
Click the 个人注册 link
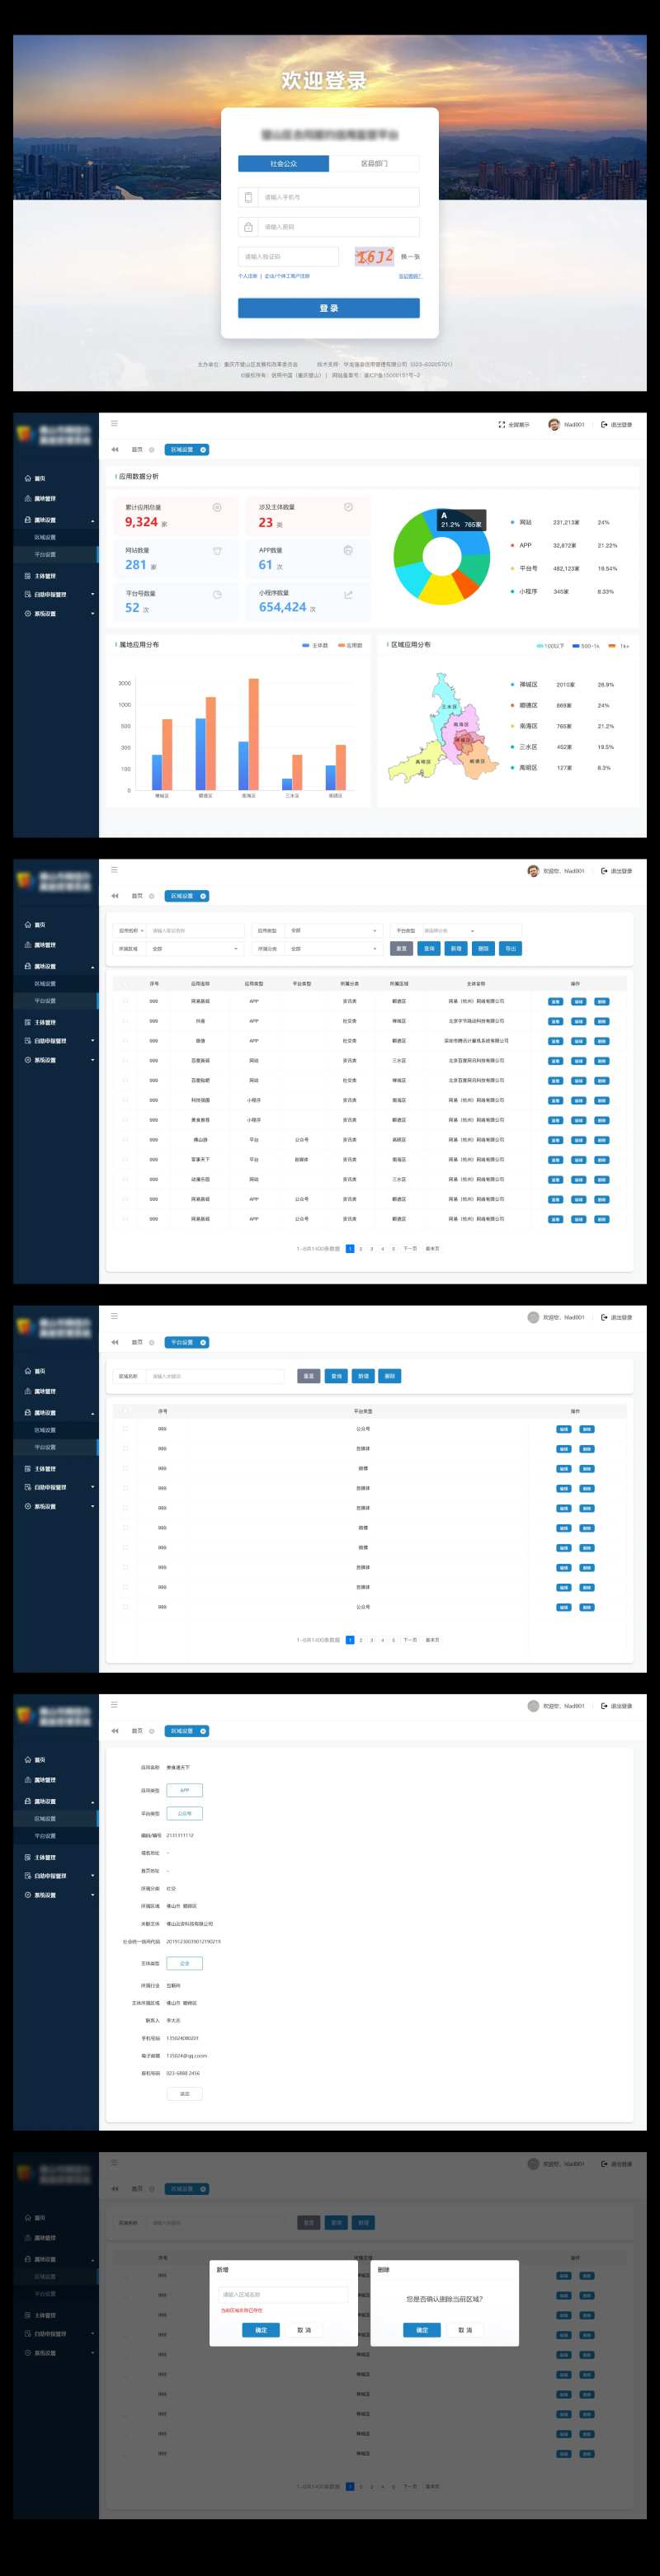pos(247,276)
